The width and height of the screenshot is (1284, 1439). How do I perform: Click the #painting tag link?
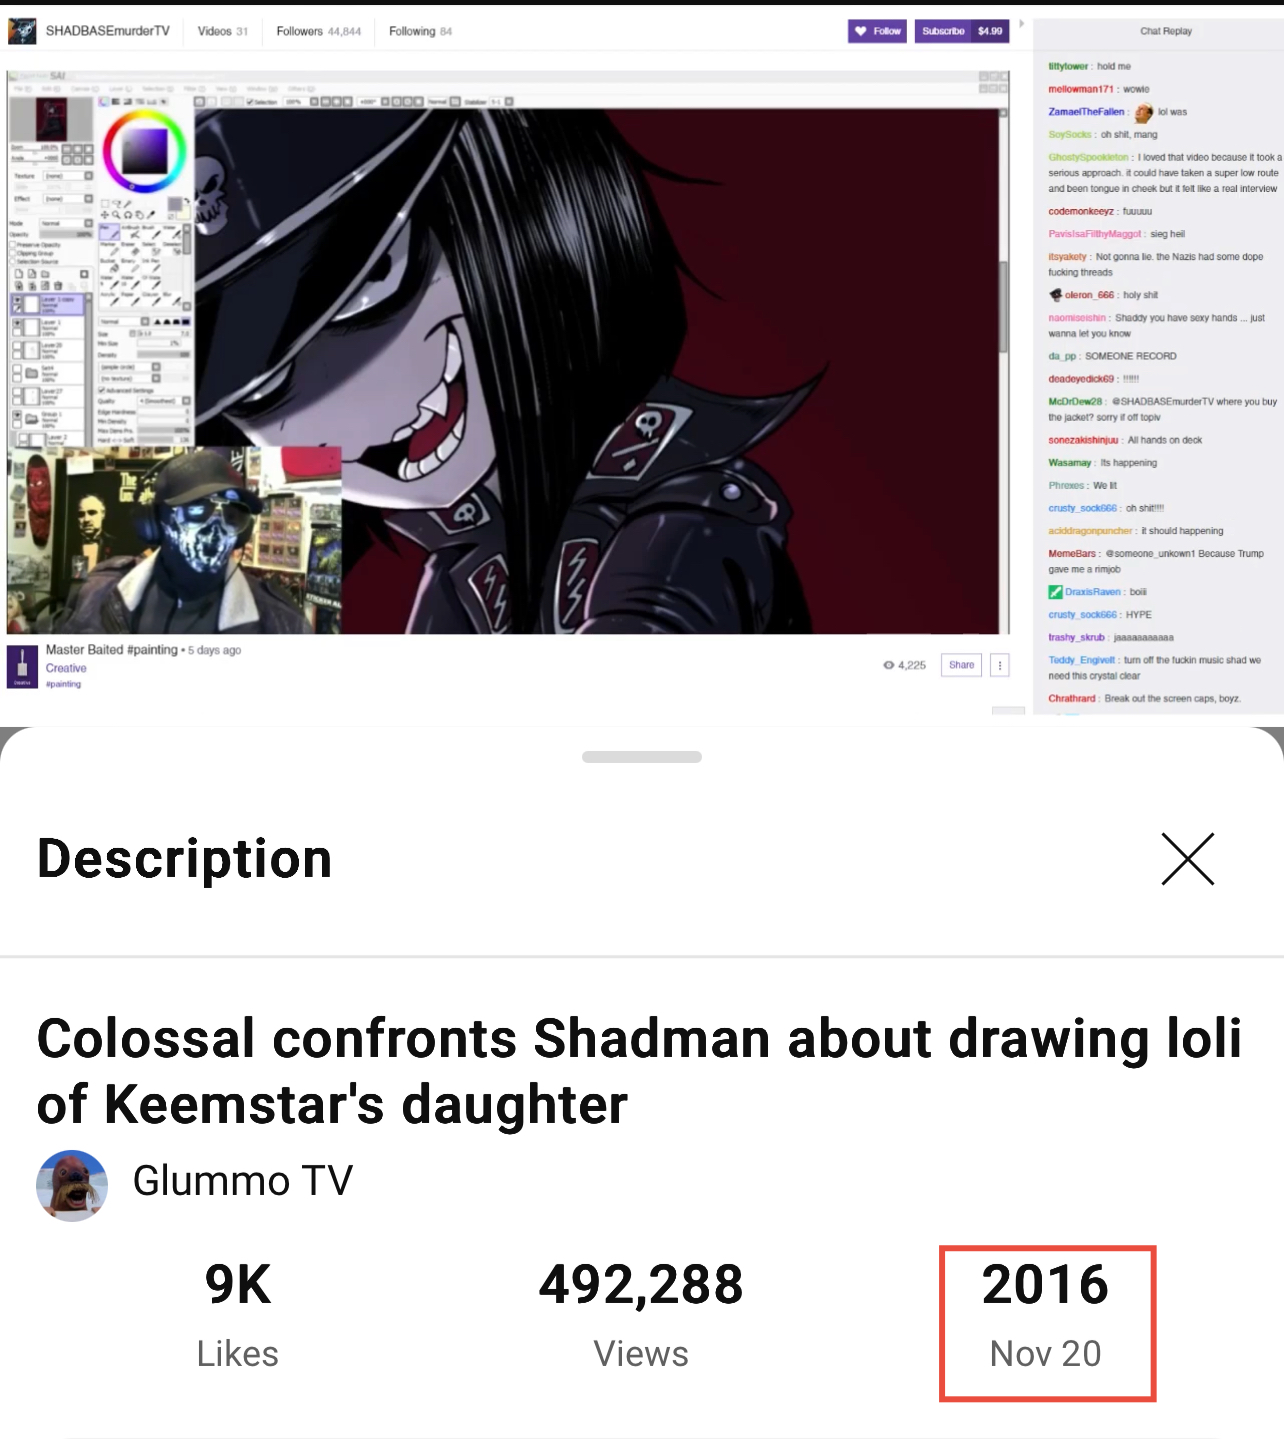point(63,684)
